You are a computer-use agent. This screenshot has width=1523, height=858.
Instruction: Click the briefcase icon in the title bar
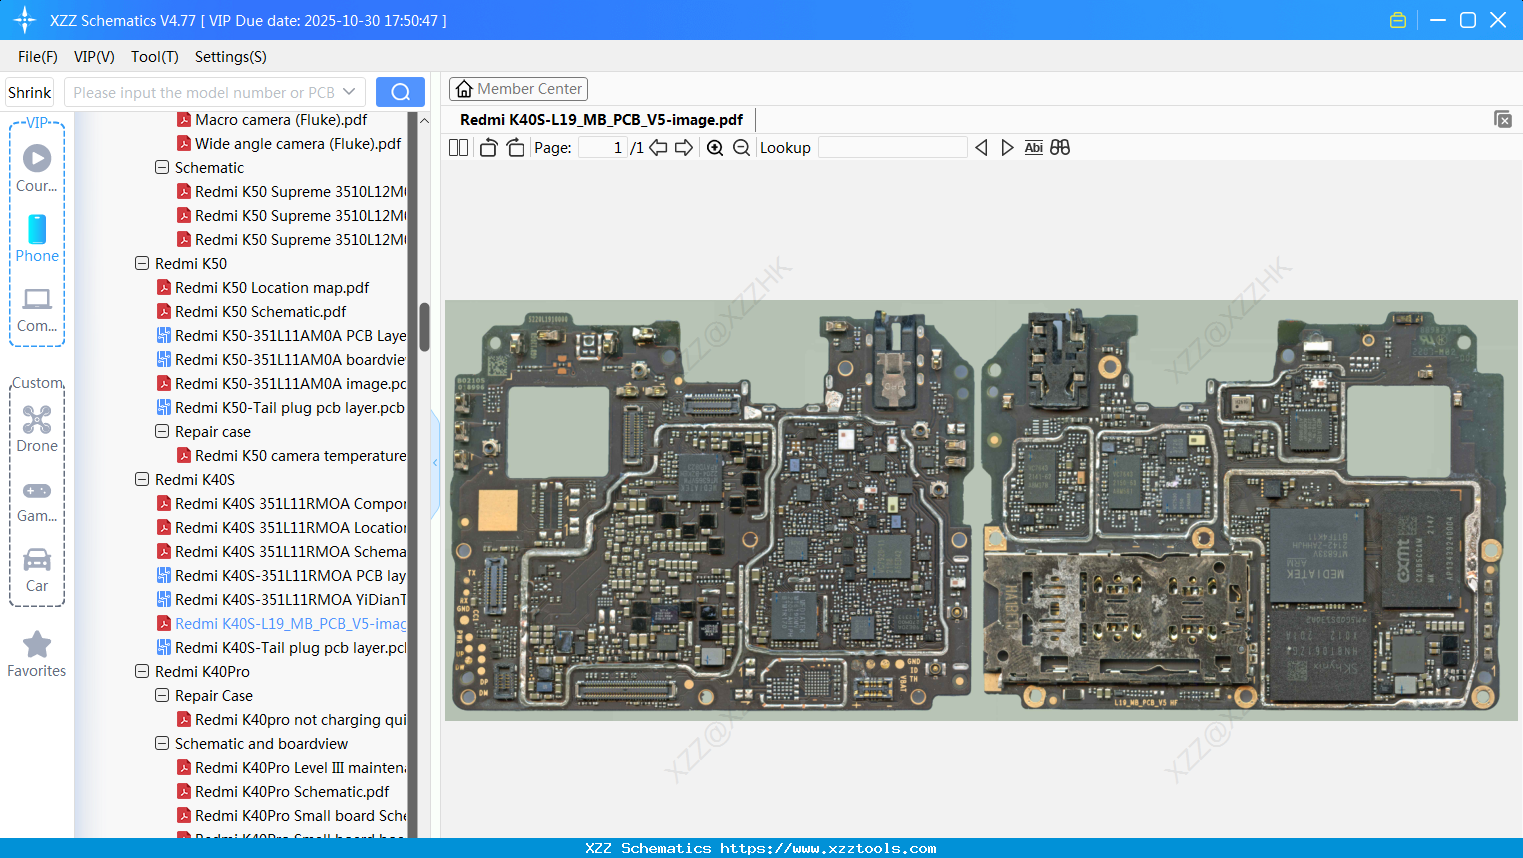pos(1397,19)
